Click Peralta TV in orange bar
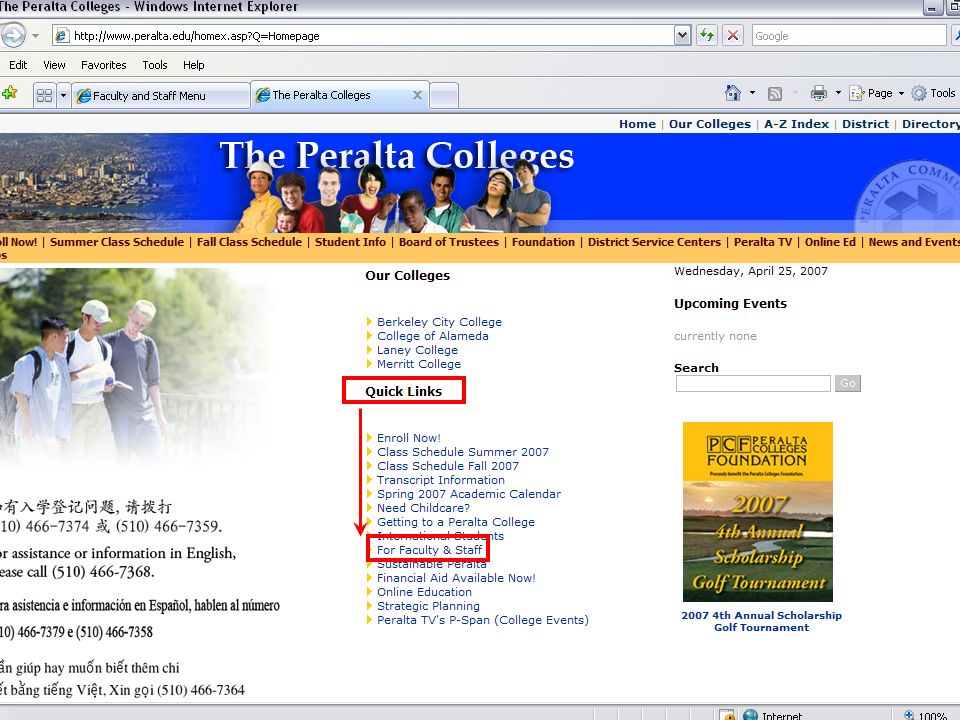960x720 pixels. 763,242
